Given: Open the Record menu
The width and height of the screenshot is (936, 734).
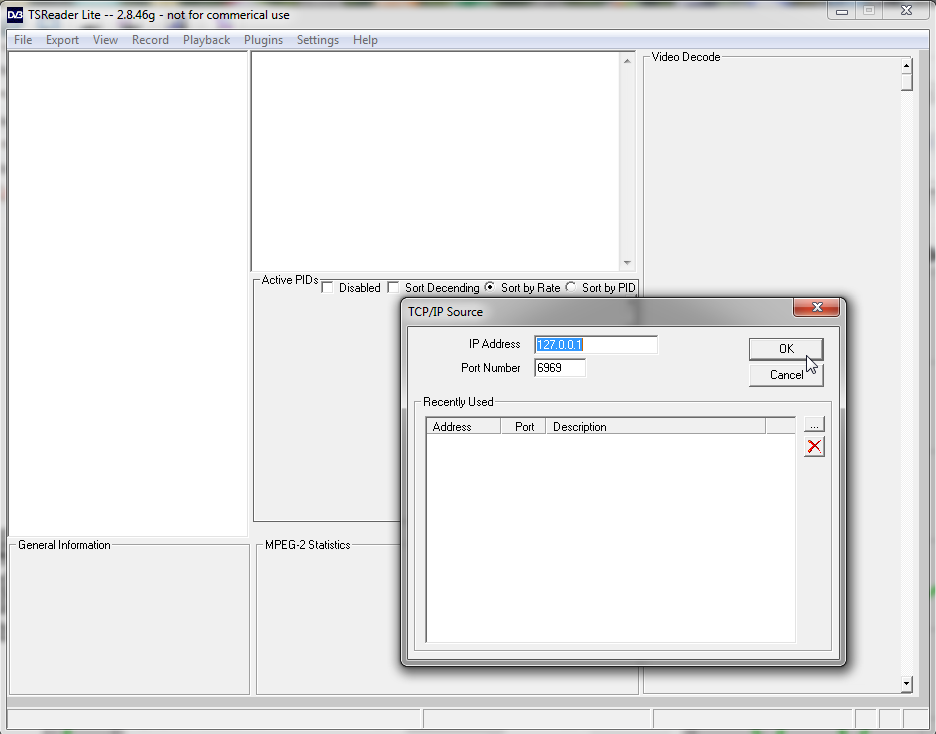Looking at the screenshot, I should (150, 40).
